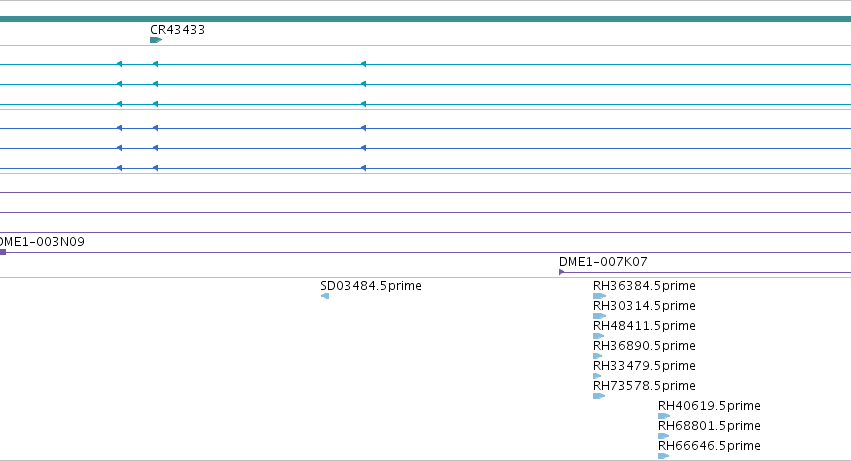The image size is (851, 461).
Task: Select the glyph beneath RH68801.5prime
Action: (x=664, y=437)
